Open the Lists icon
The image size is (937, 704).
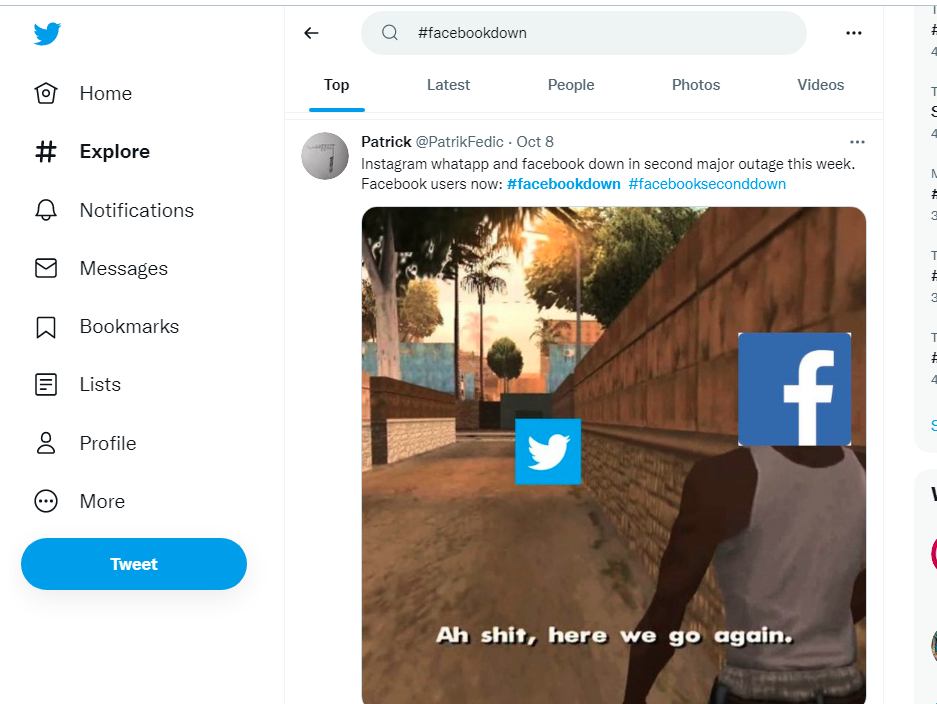tap(46, 385)
